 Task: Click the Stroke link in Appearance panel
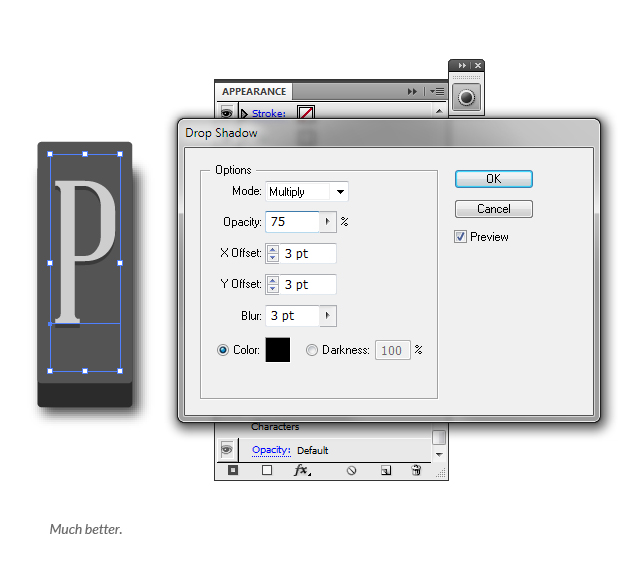click(x=269, y=114)
